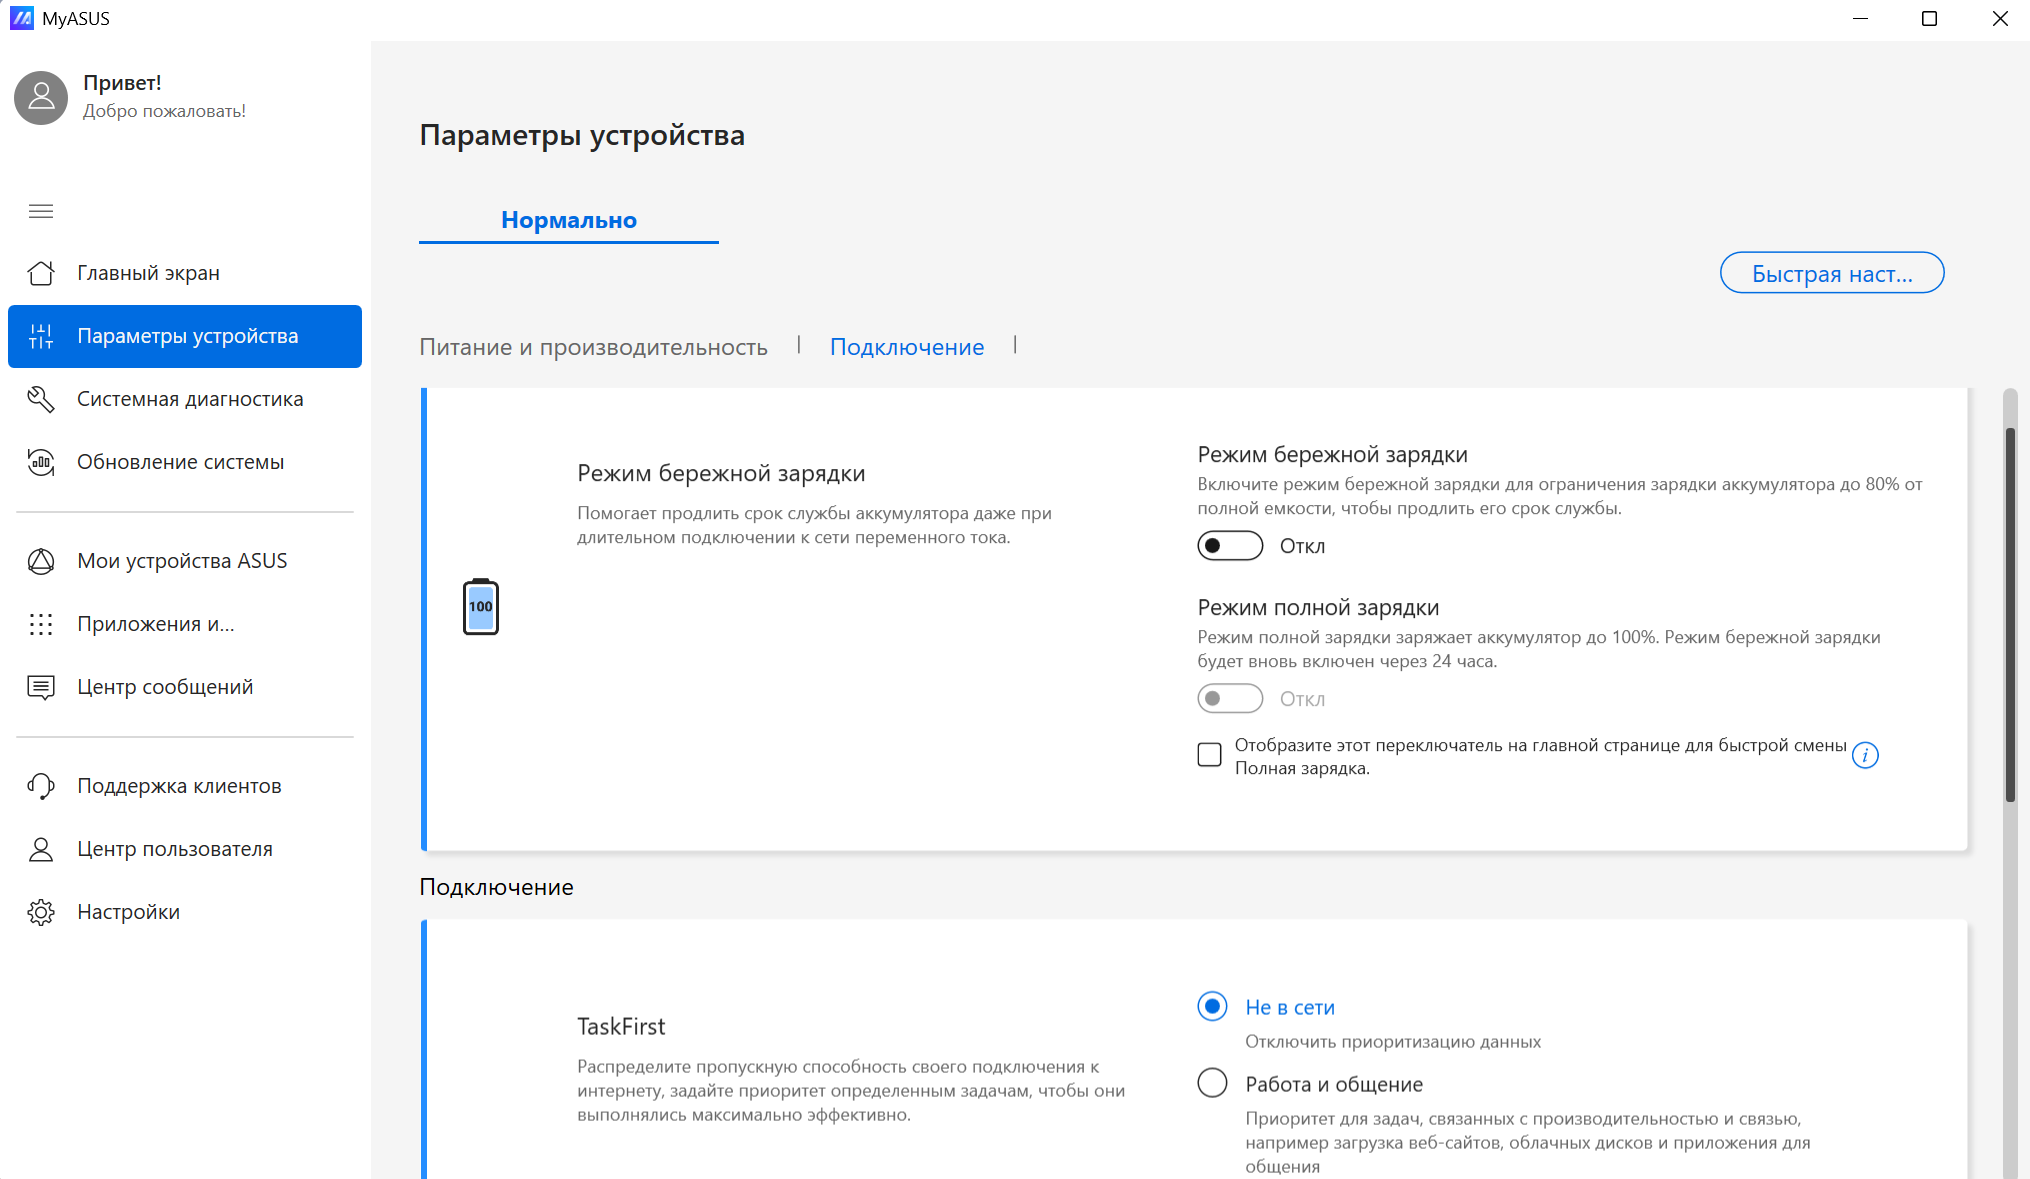Select the Работа и общение radio button
Viewport: 2030px width, 1179px height.
click(x=1213, y=1083)
